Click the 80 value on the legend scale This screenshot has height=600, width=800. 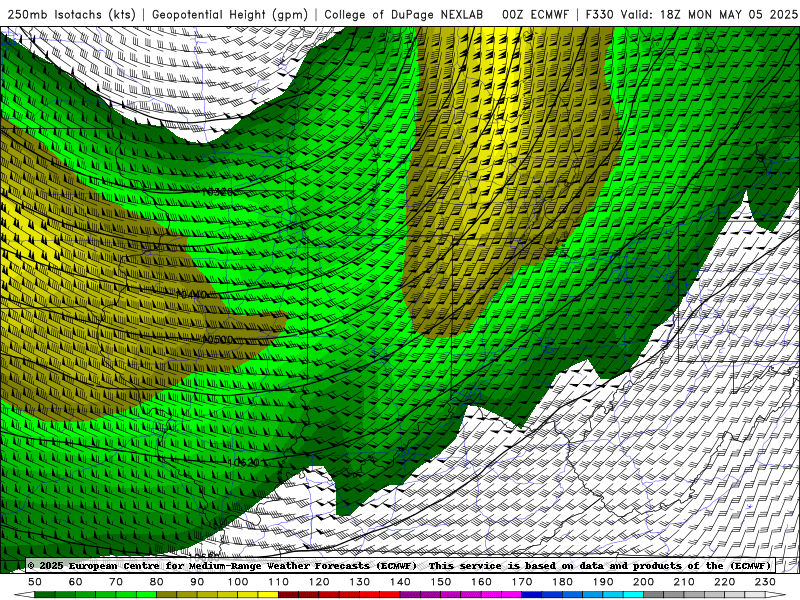(x=157, y=582)
